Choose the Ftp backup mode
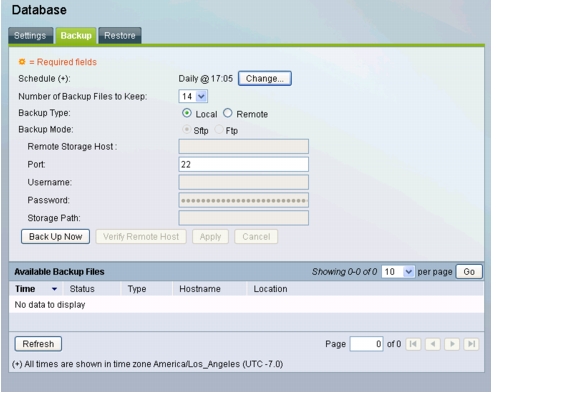579x398 pixels. pyautogui.click(x=219, y=130)
